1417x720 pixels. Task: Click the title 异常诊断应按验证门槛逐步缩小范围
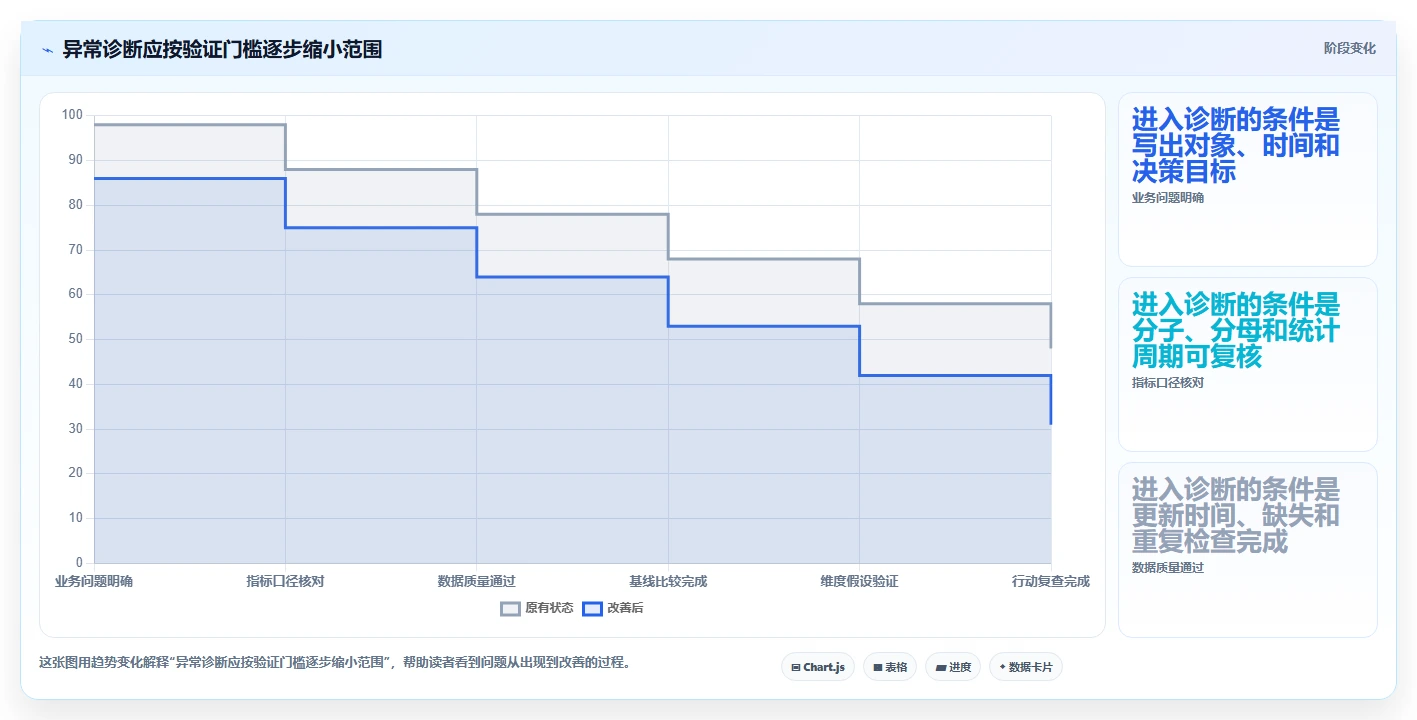click(x=222, y=50)
